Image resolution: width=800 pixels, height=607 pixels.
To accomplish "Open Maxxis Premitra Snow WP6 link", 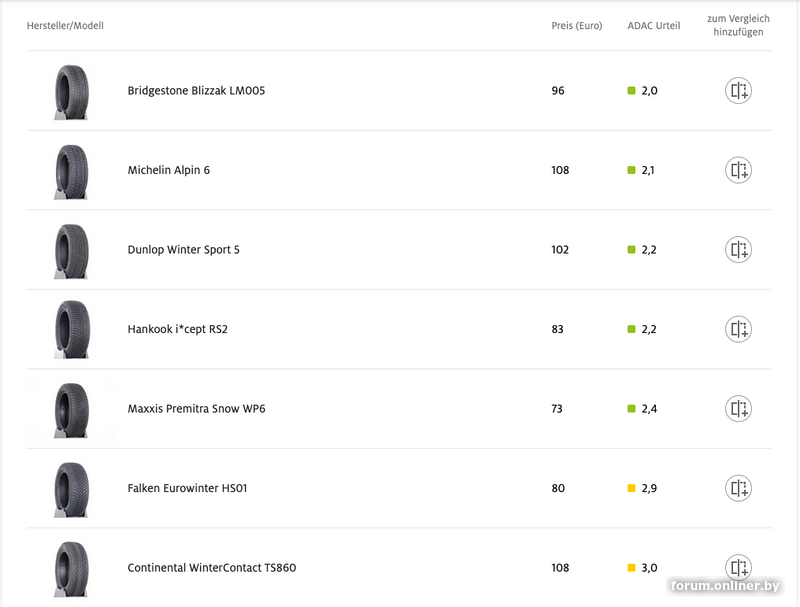I will 196,409.
